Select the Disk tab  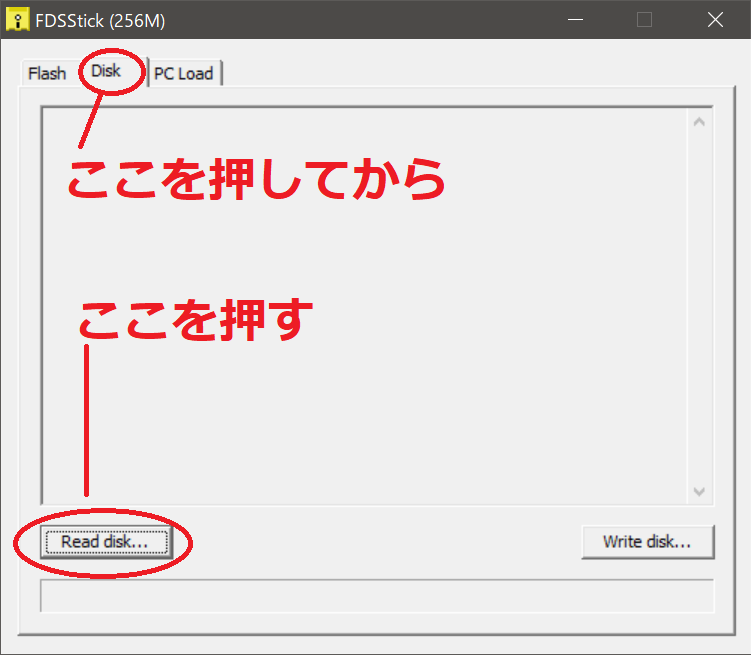click(x=106, y=71)
